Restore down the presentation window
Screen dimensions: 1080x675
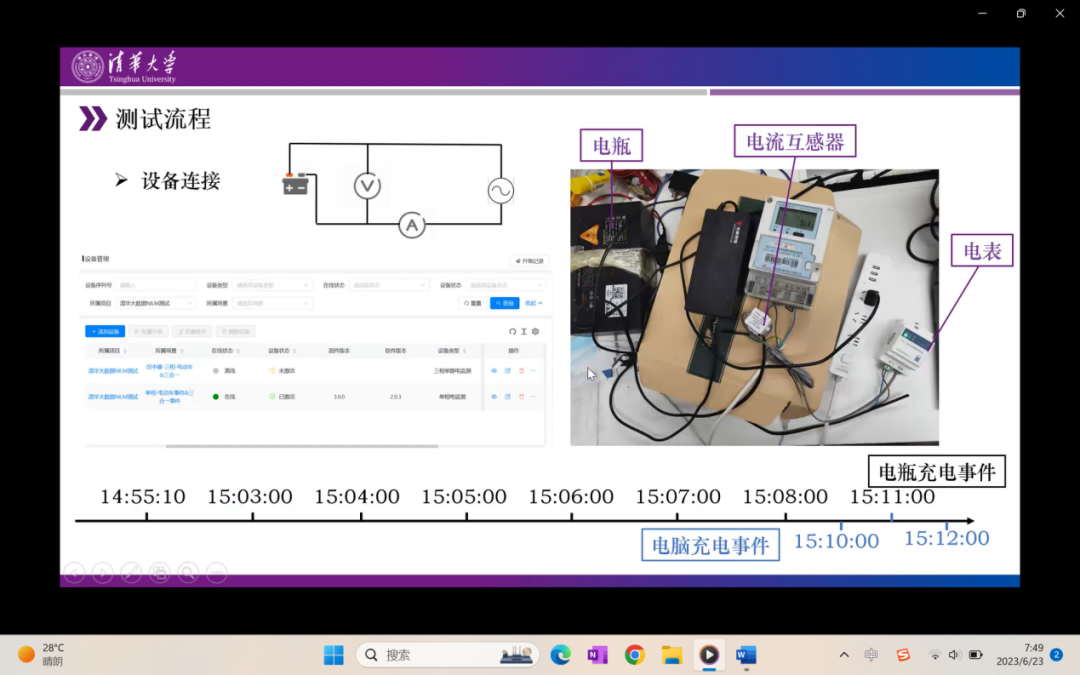click(1021, 13)
